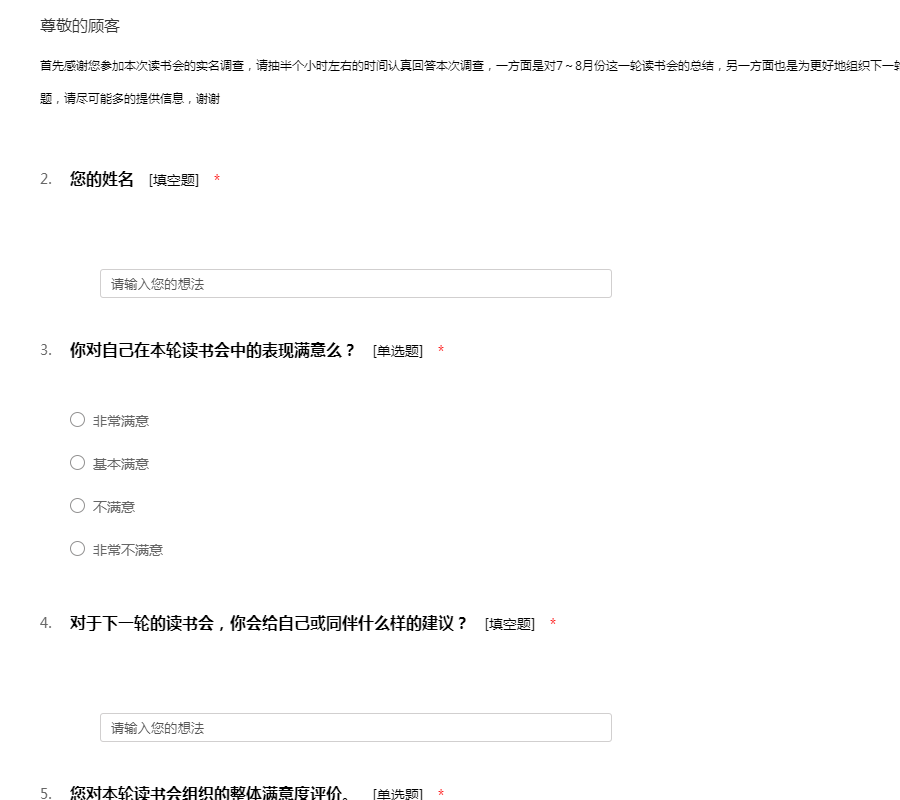900x800 pixels.
Task: Click question 4 title about 下一轮的读书会 建议
Action: point(268,624)
